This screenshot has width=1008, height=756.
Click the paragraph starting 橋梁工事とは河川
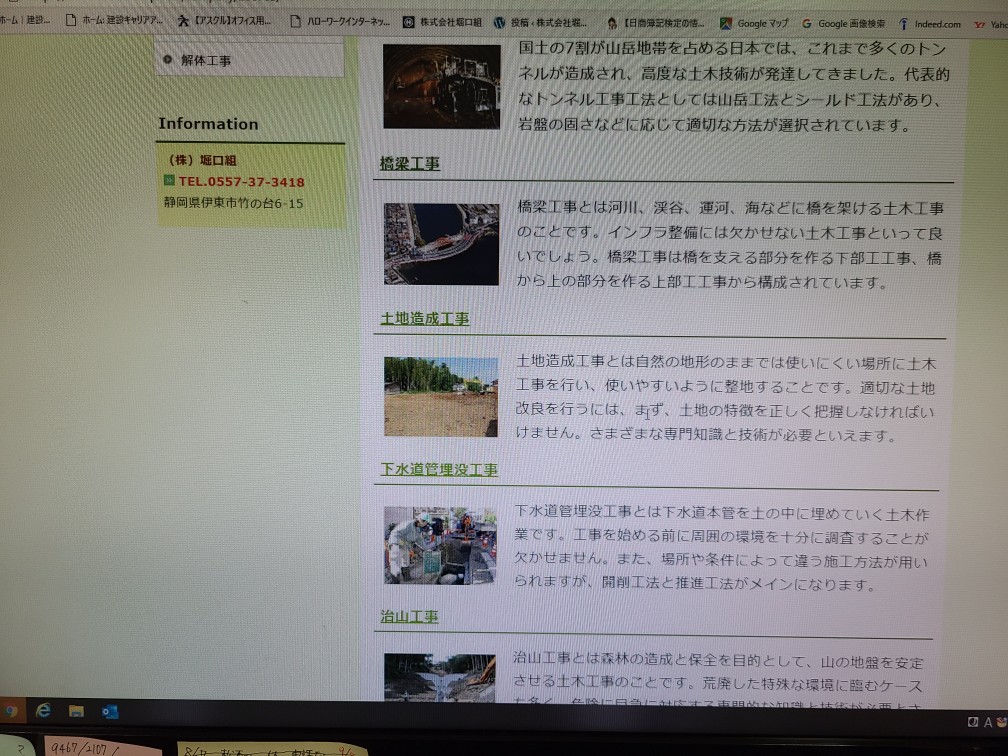pyautogui.click(x=730, y=245)
